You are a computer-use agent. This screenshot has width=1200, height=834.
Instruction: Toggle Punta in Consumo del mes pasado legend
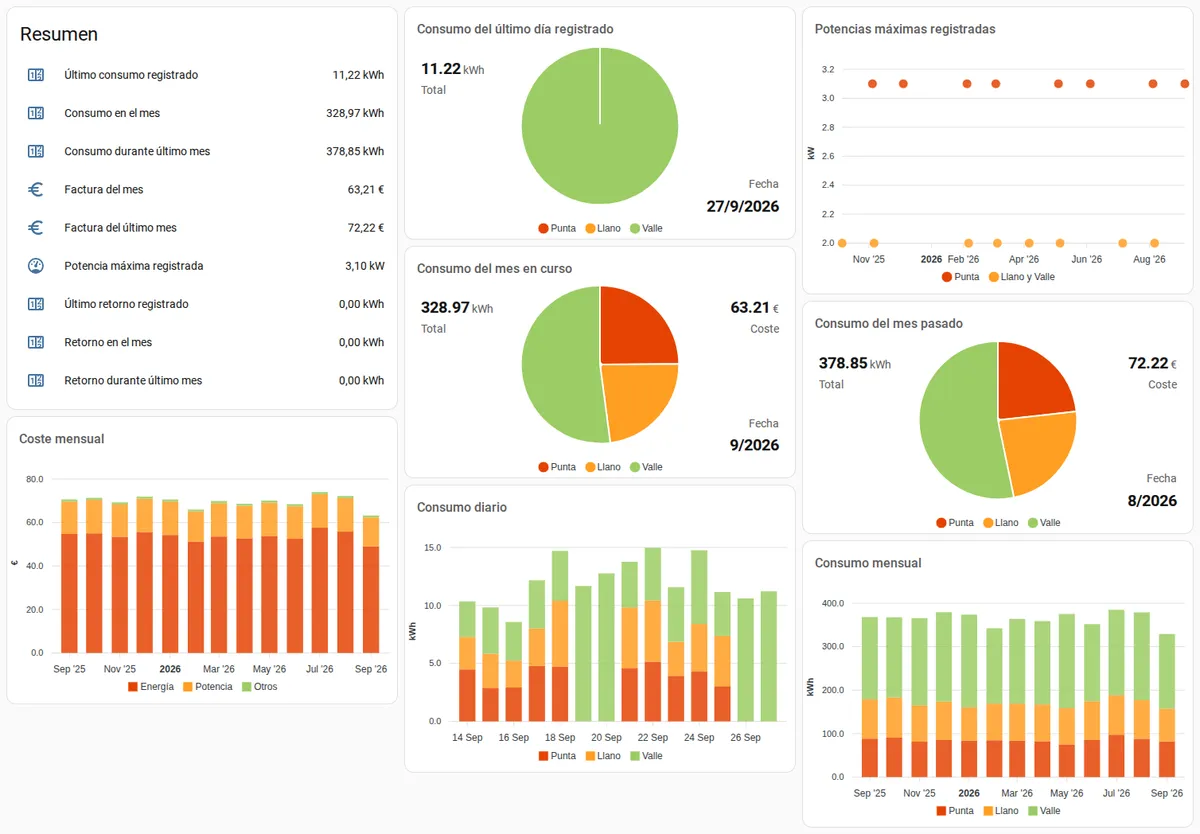click(955, 523)
